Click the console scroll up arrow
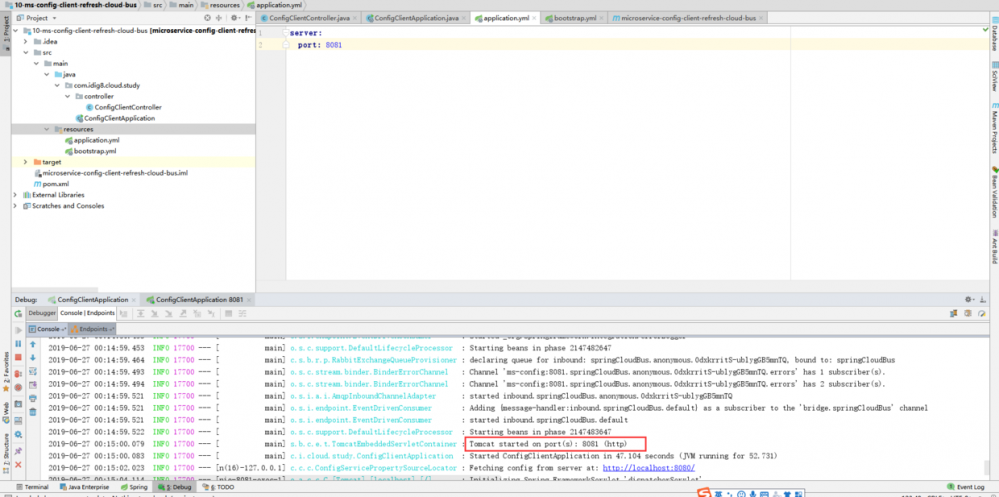 pyautogui.click(x=33, y=343)
